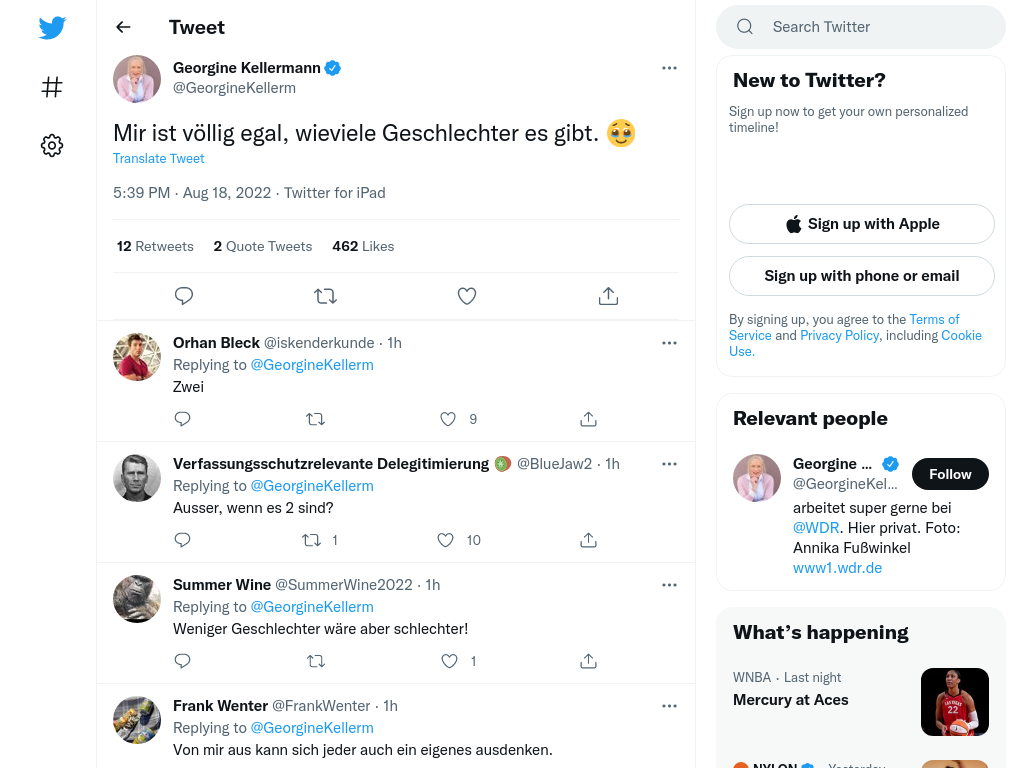Click Sign up with Apple button
1024x768 pixels.
[x=861, y=224]
